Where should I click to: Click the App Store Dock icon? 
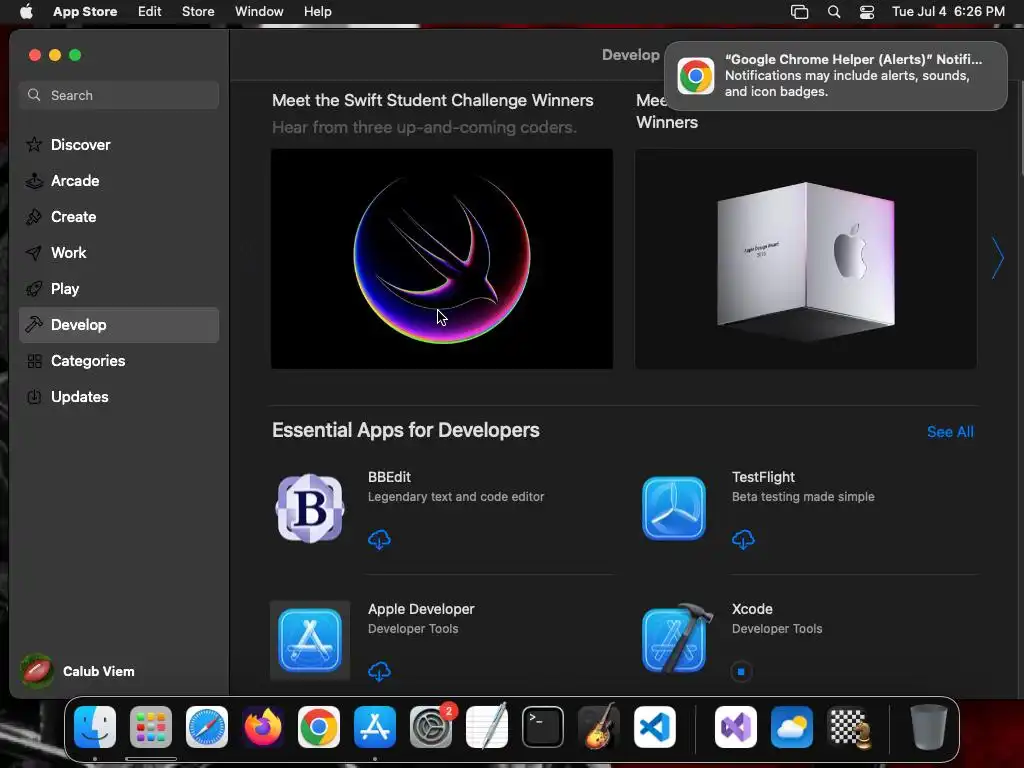[375, 727]
